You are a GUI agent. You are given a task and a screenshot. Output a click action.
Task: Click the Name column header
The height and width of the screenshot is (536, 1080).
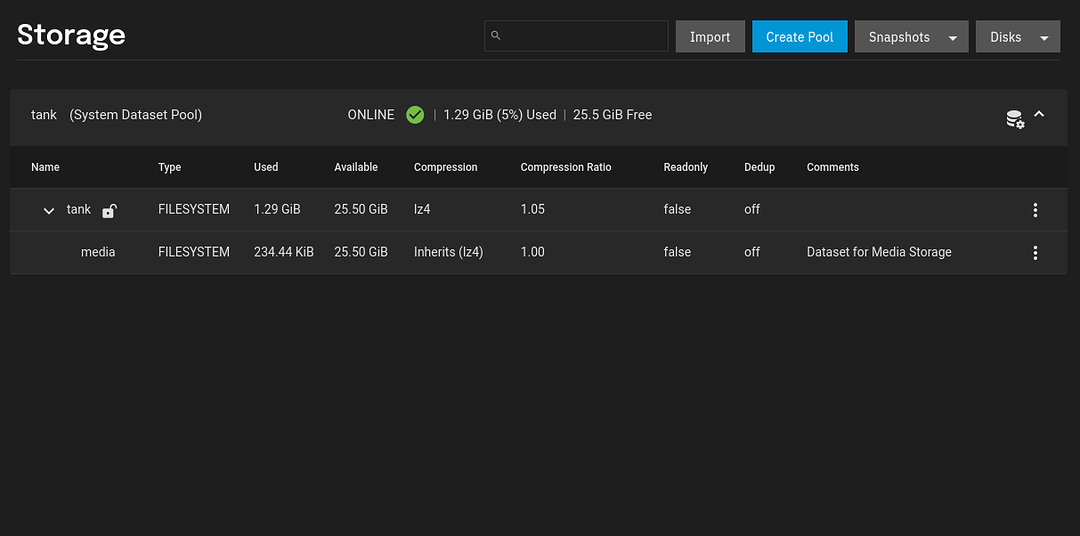(x=45, y=167)
